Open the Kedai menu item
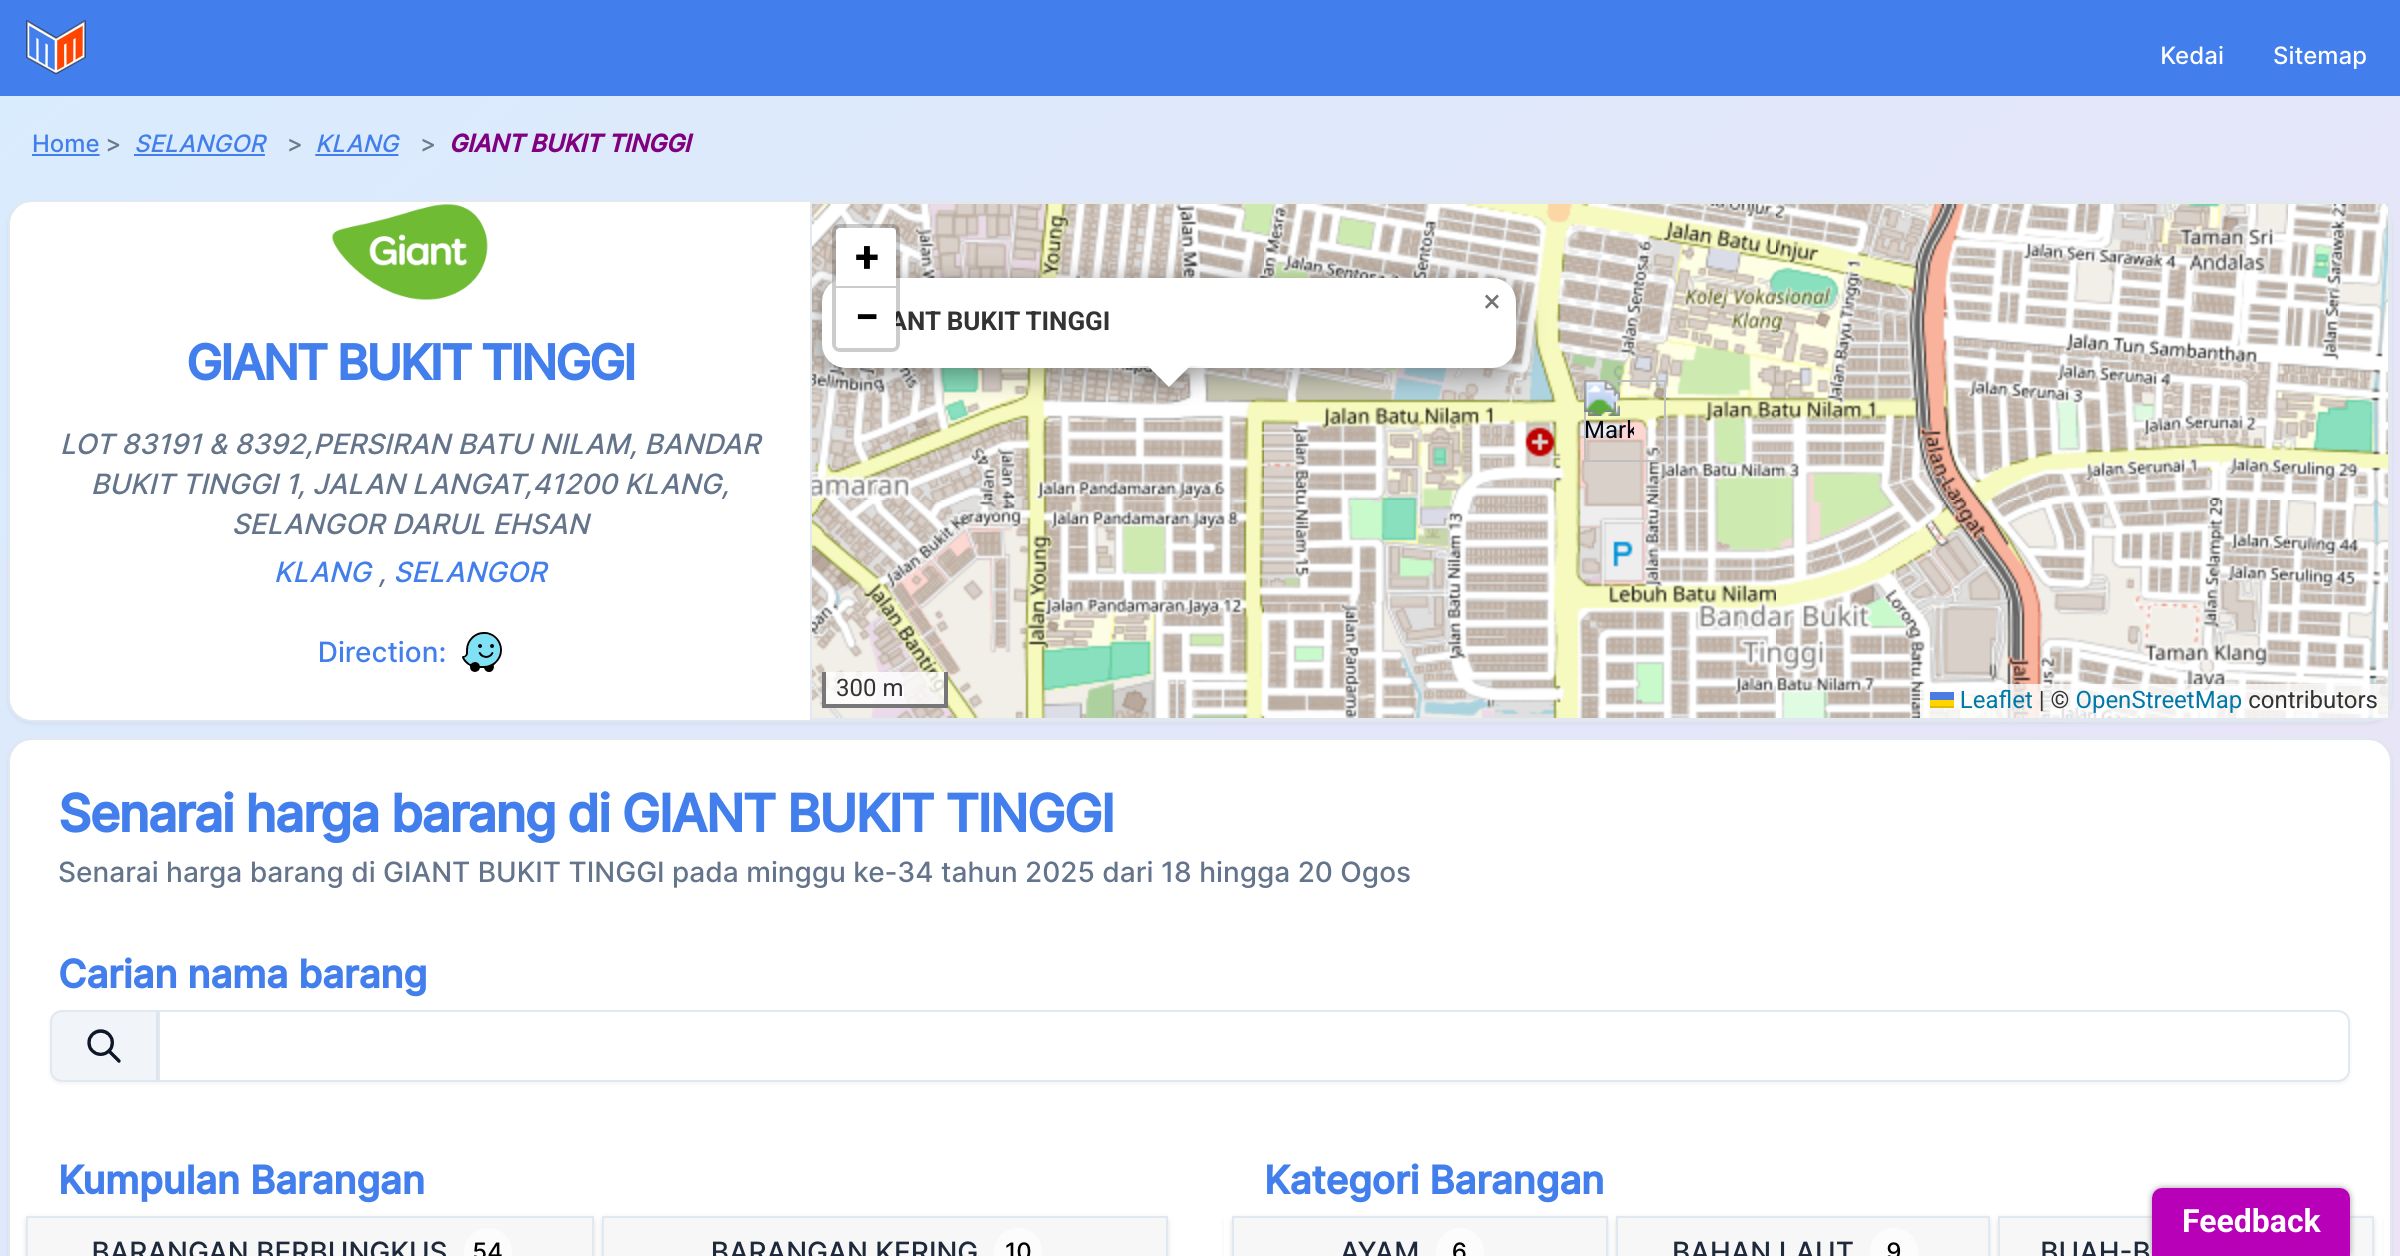This screenshot has width=2400, height=1256. point(2191,55)
